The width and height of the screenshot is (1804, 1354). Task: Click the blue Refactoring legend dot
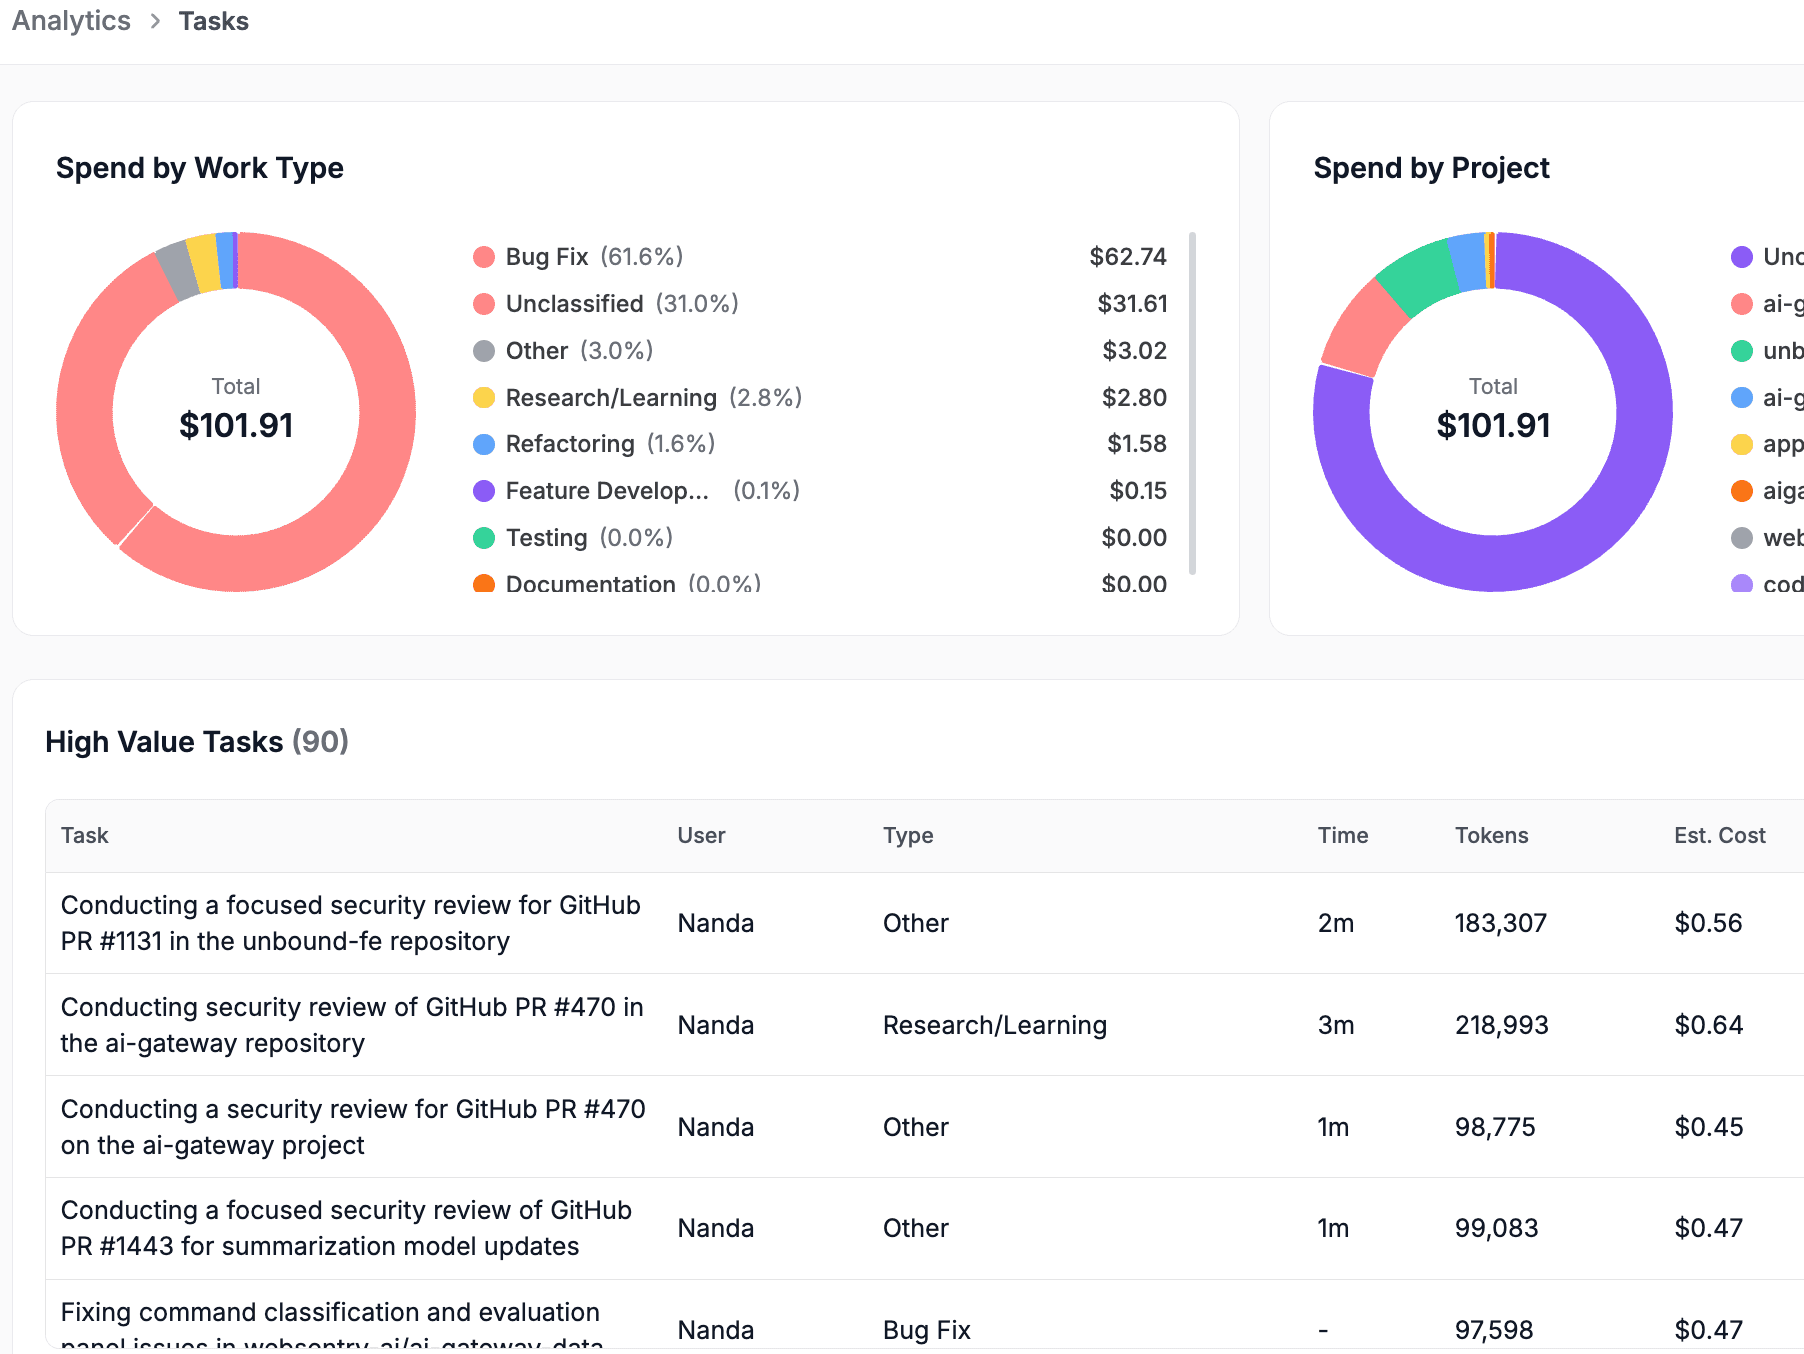pyautogui.click(x=485, y=444)
